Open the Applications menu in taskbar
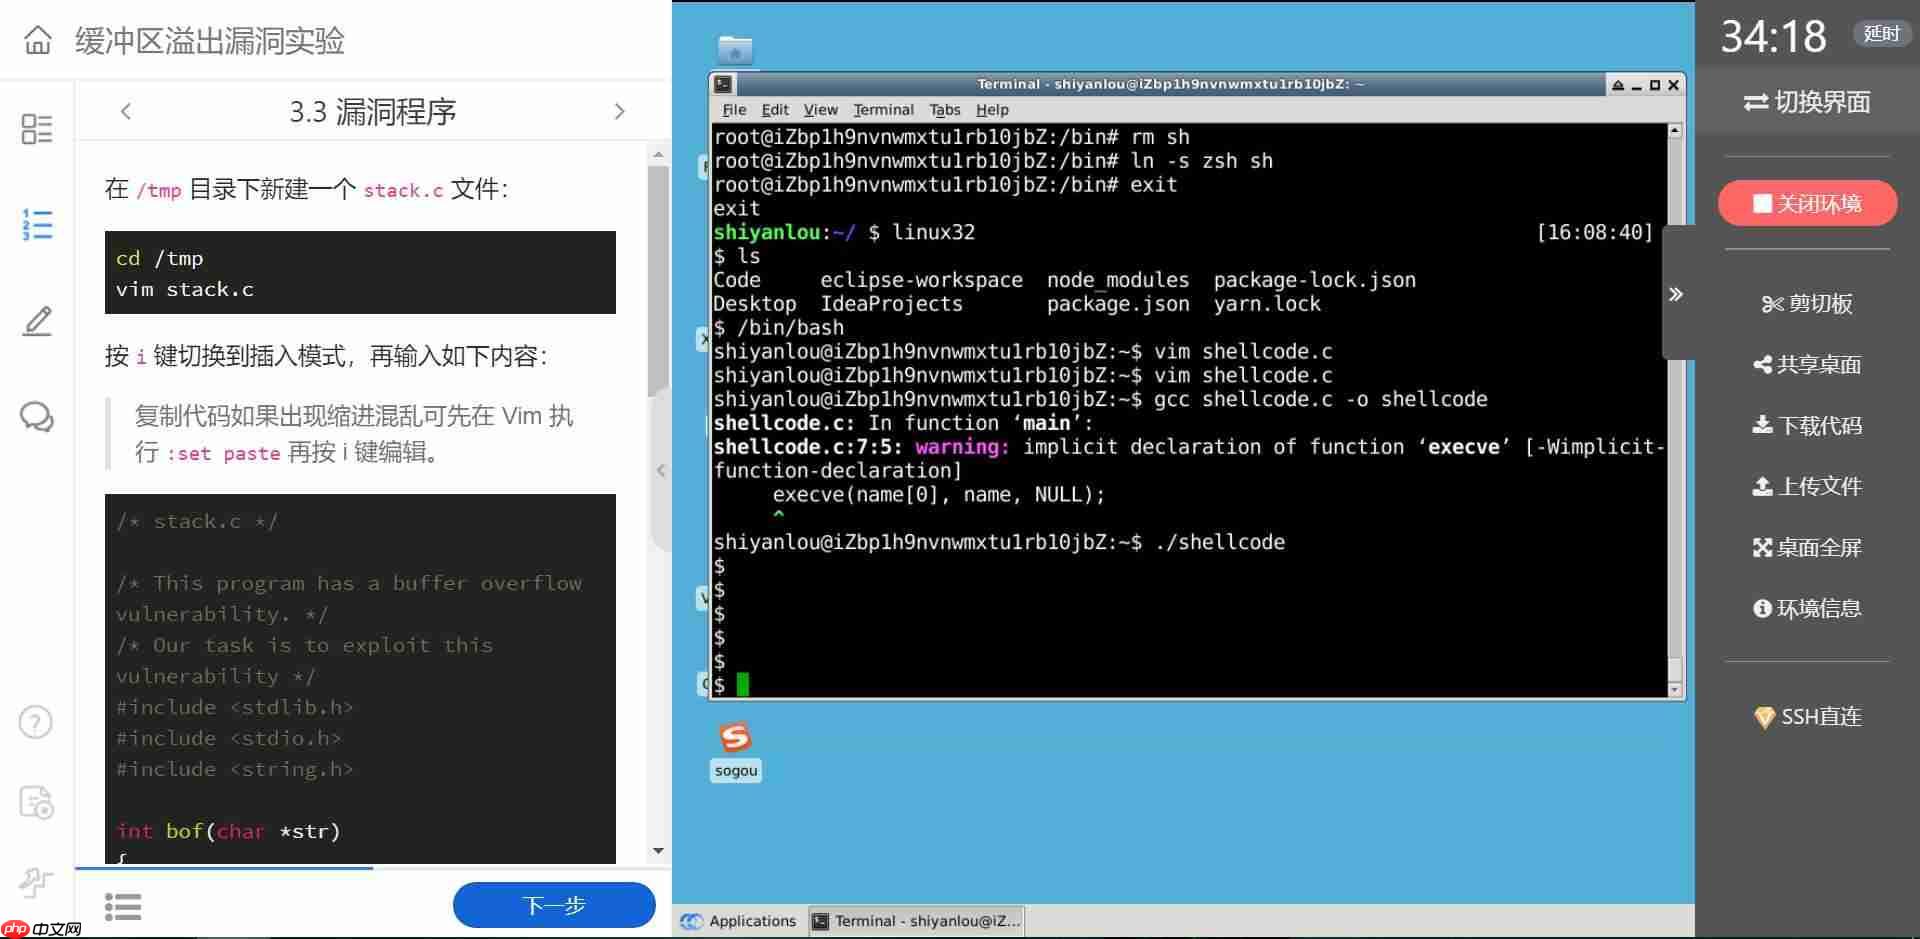Image resolution: width=1920 pixels, height=939 pixels. (x=739, y=921)
